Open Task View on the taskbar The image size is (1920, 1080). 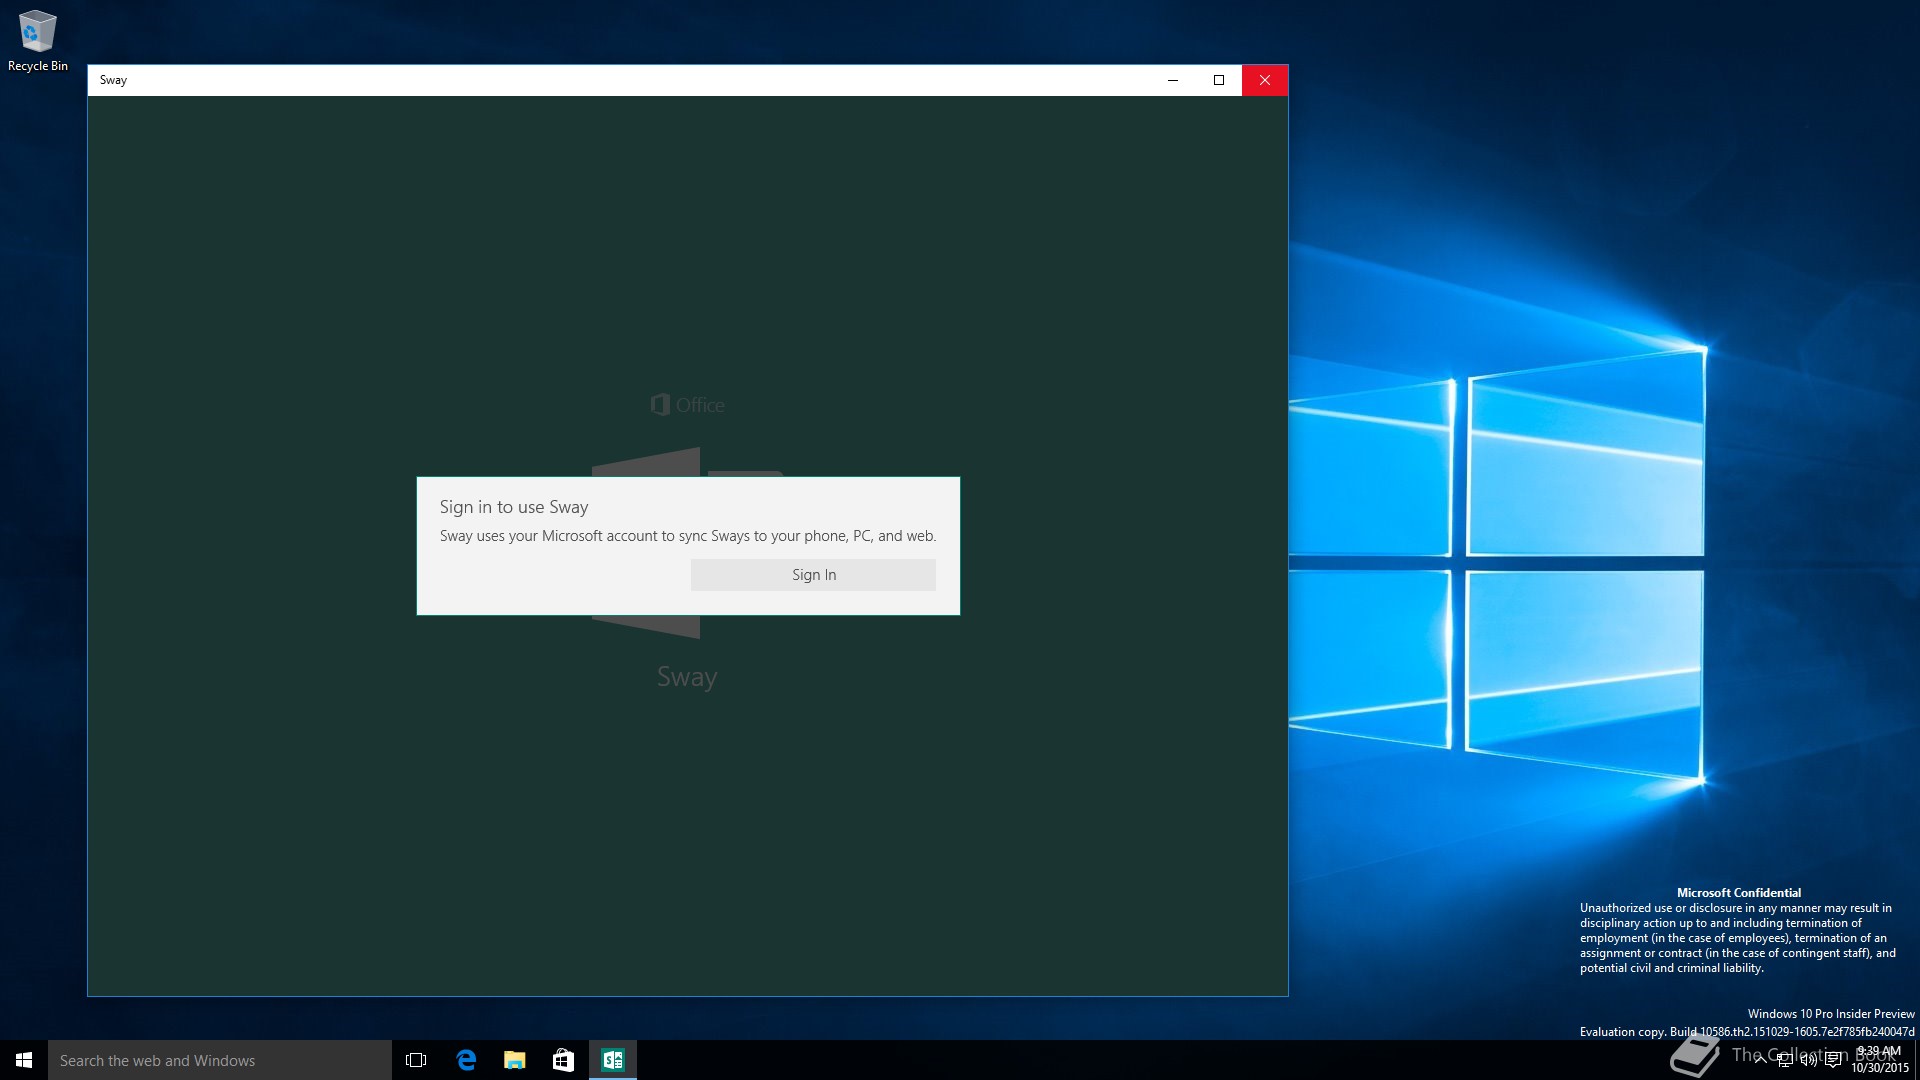click(416, 1060)
